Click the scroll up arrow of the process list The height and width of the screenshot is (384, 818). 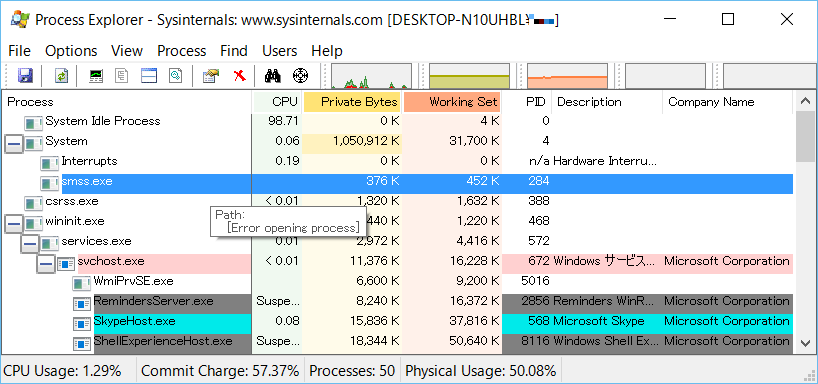805,101
